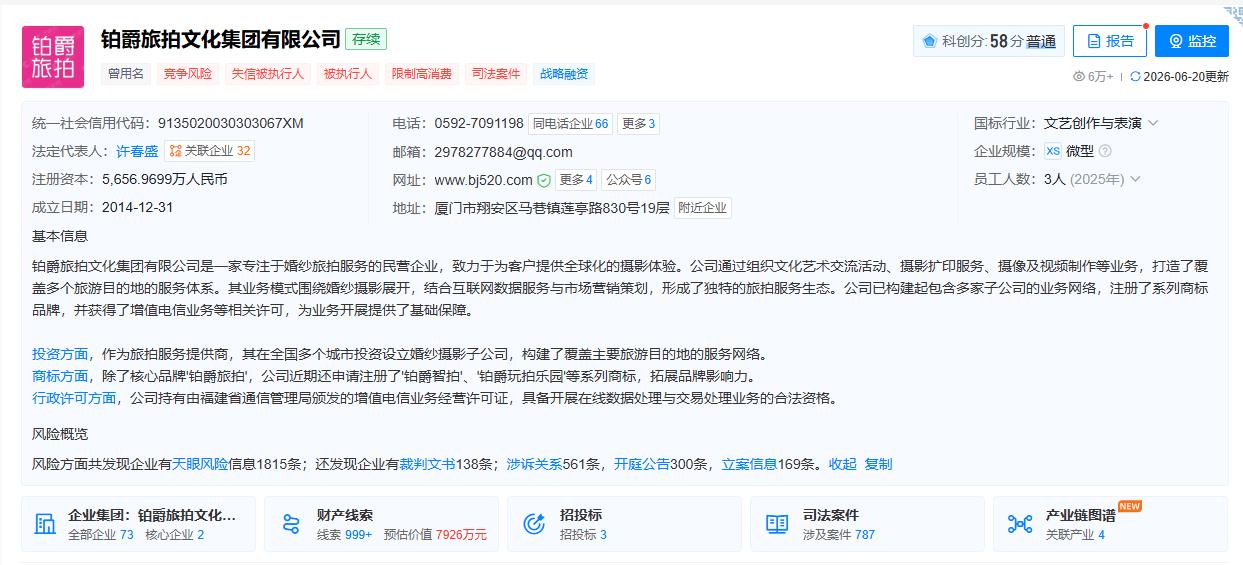Open the 财产线索 card title
This screenshot has height=565, width=1243.
[x=345, y=515]
